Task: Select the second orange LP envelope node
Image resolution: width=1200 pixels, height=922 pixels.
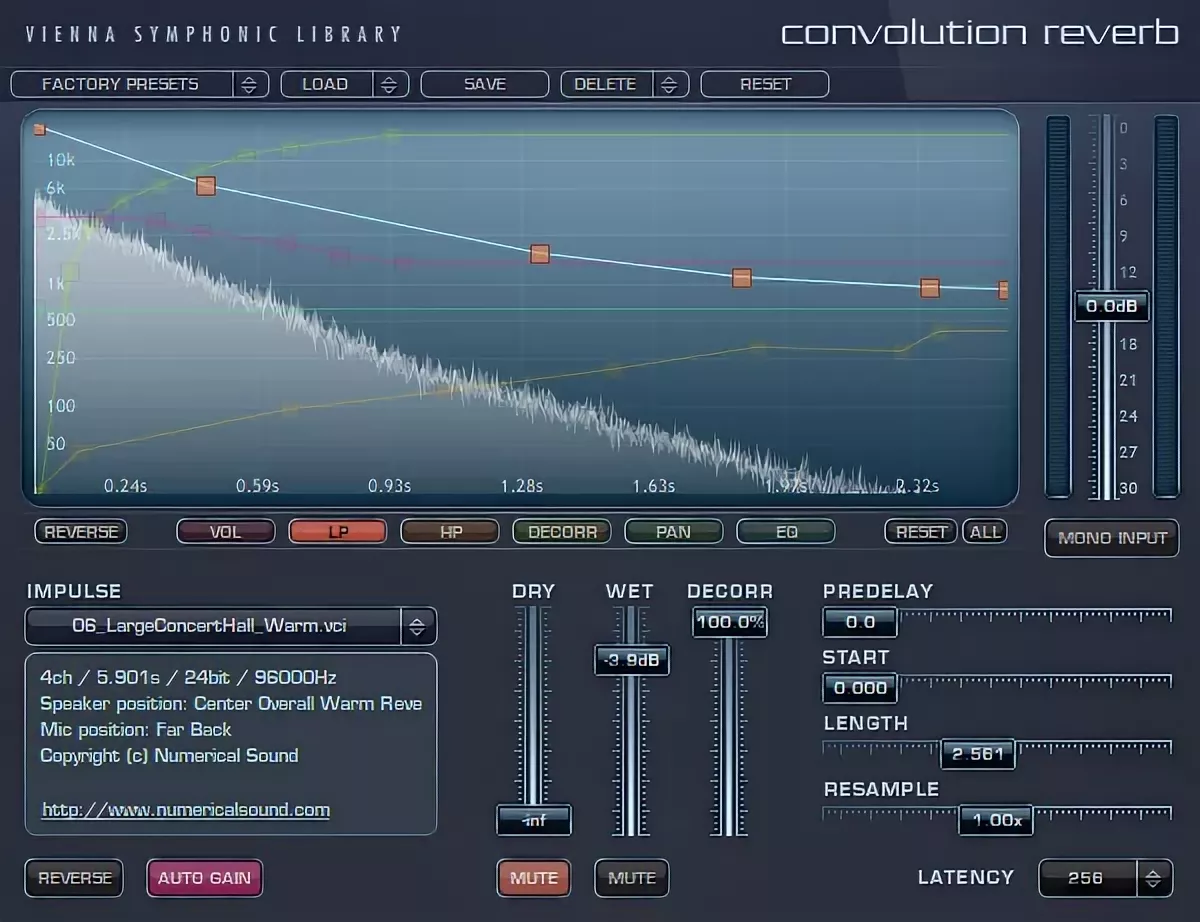Action: tap(206, 185)
